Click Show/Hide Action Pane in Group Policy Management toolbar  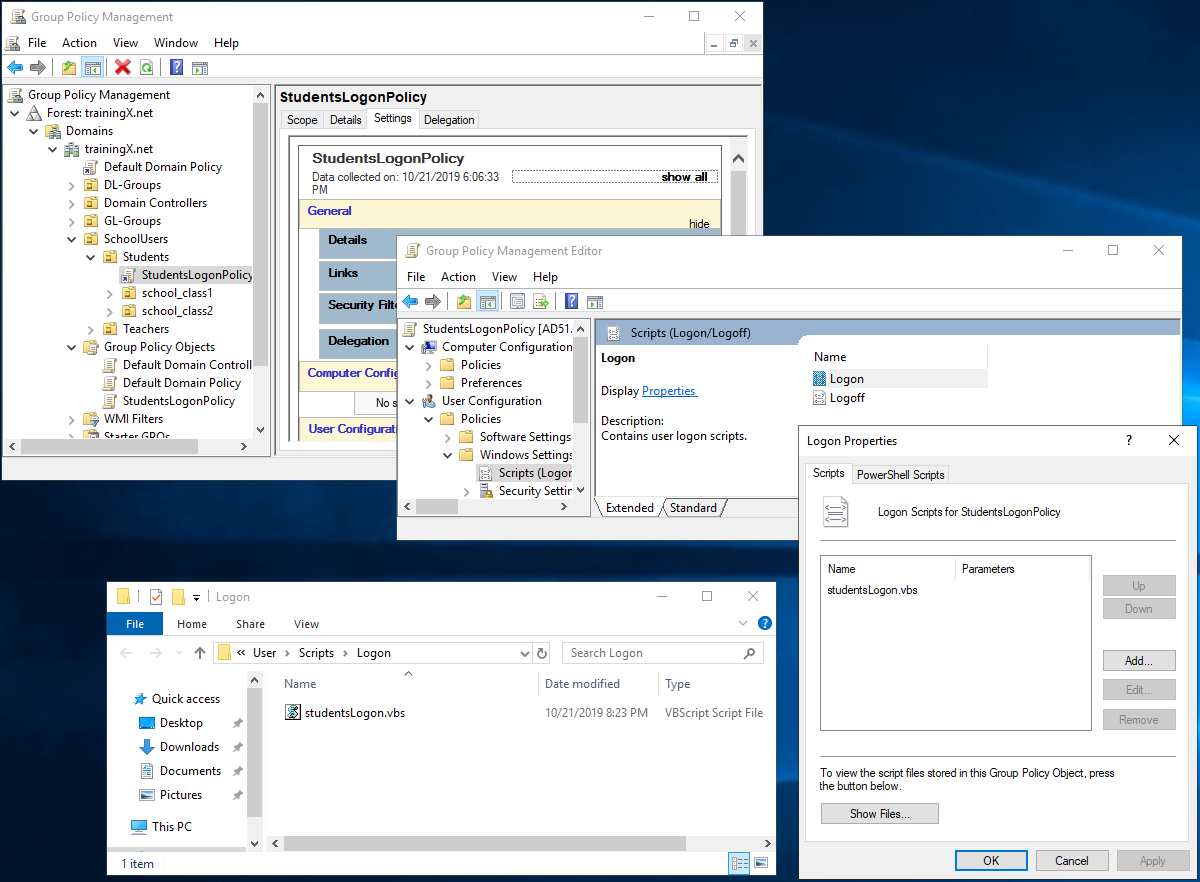coord(200,67)
